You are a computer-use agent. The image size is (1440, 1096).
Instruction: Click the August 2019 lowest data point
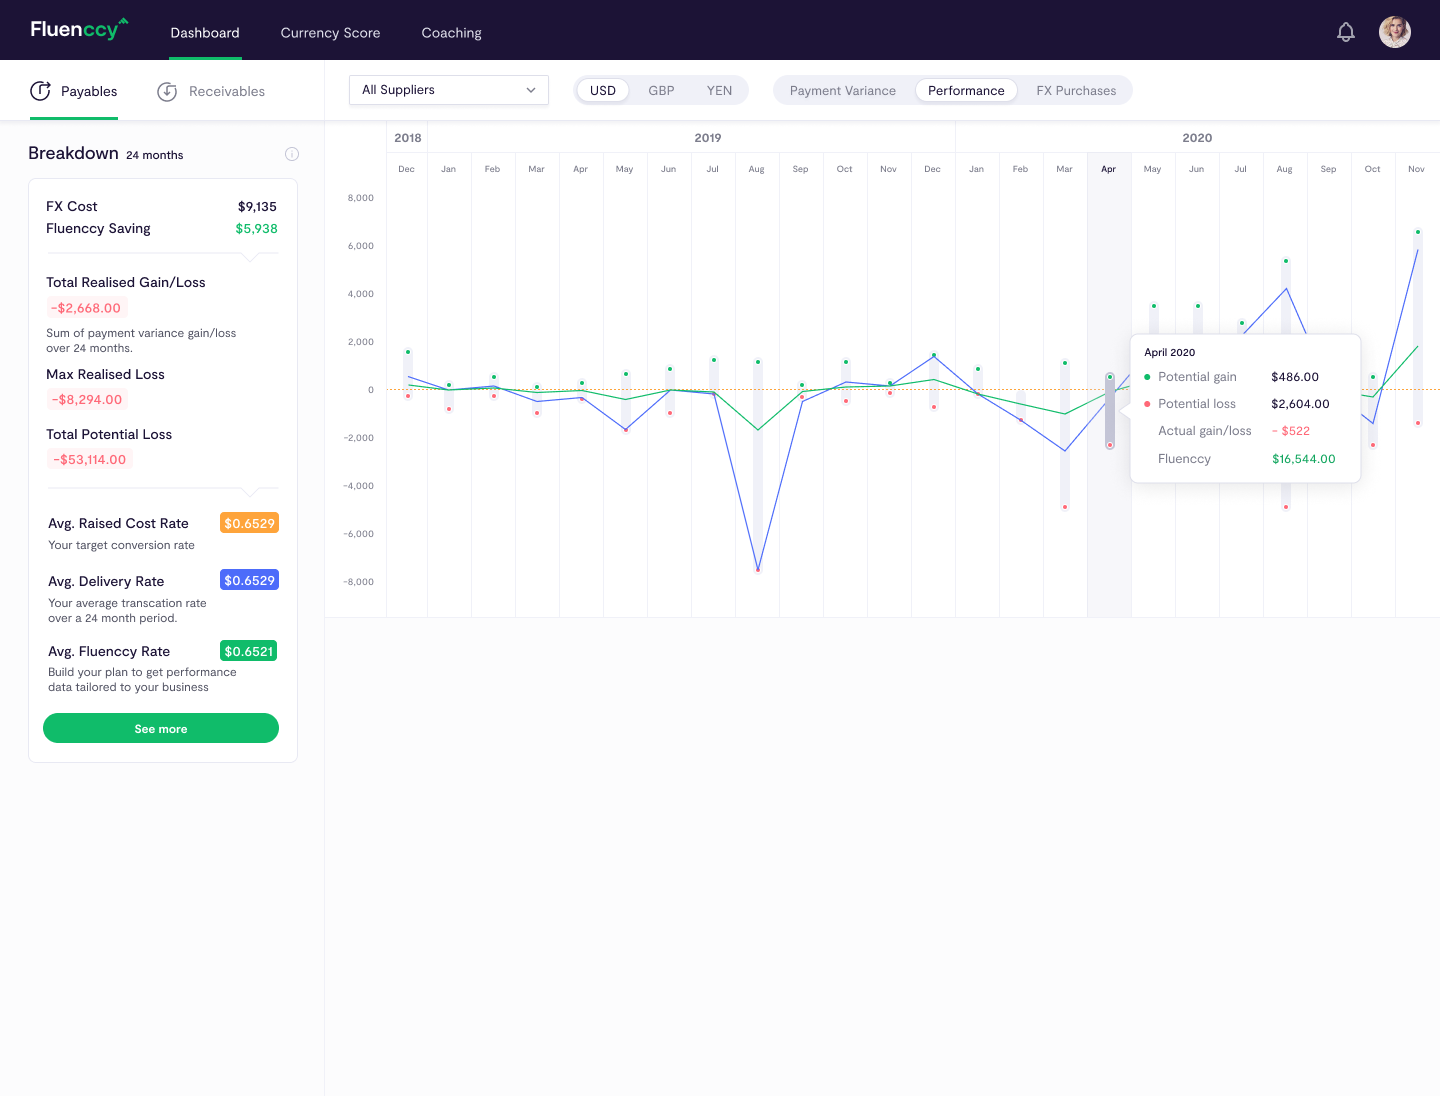(x=758, y=570)
